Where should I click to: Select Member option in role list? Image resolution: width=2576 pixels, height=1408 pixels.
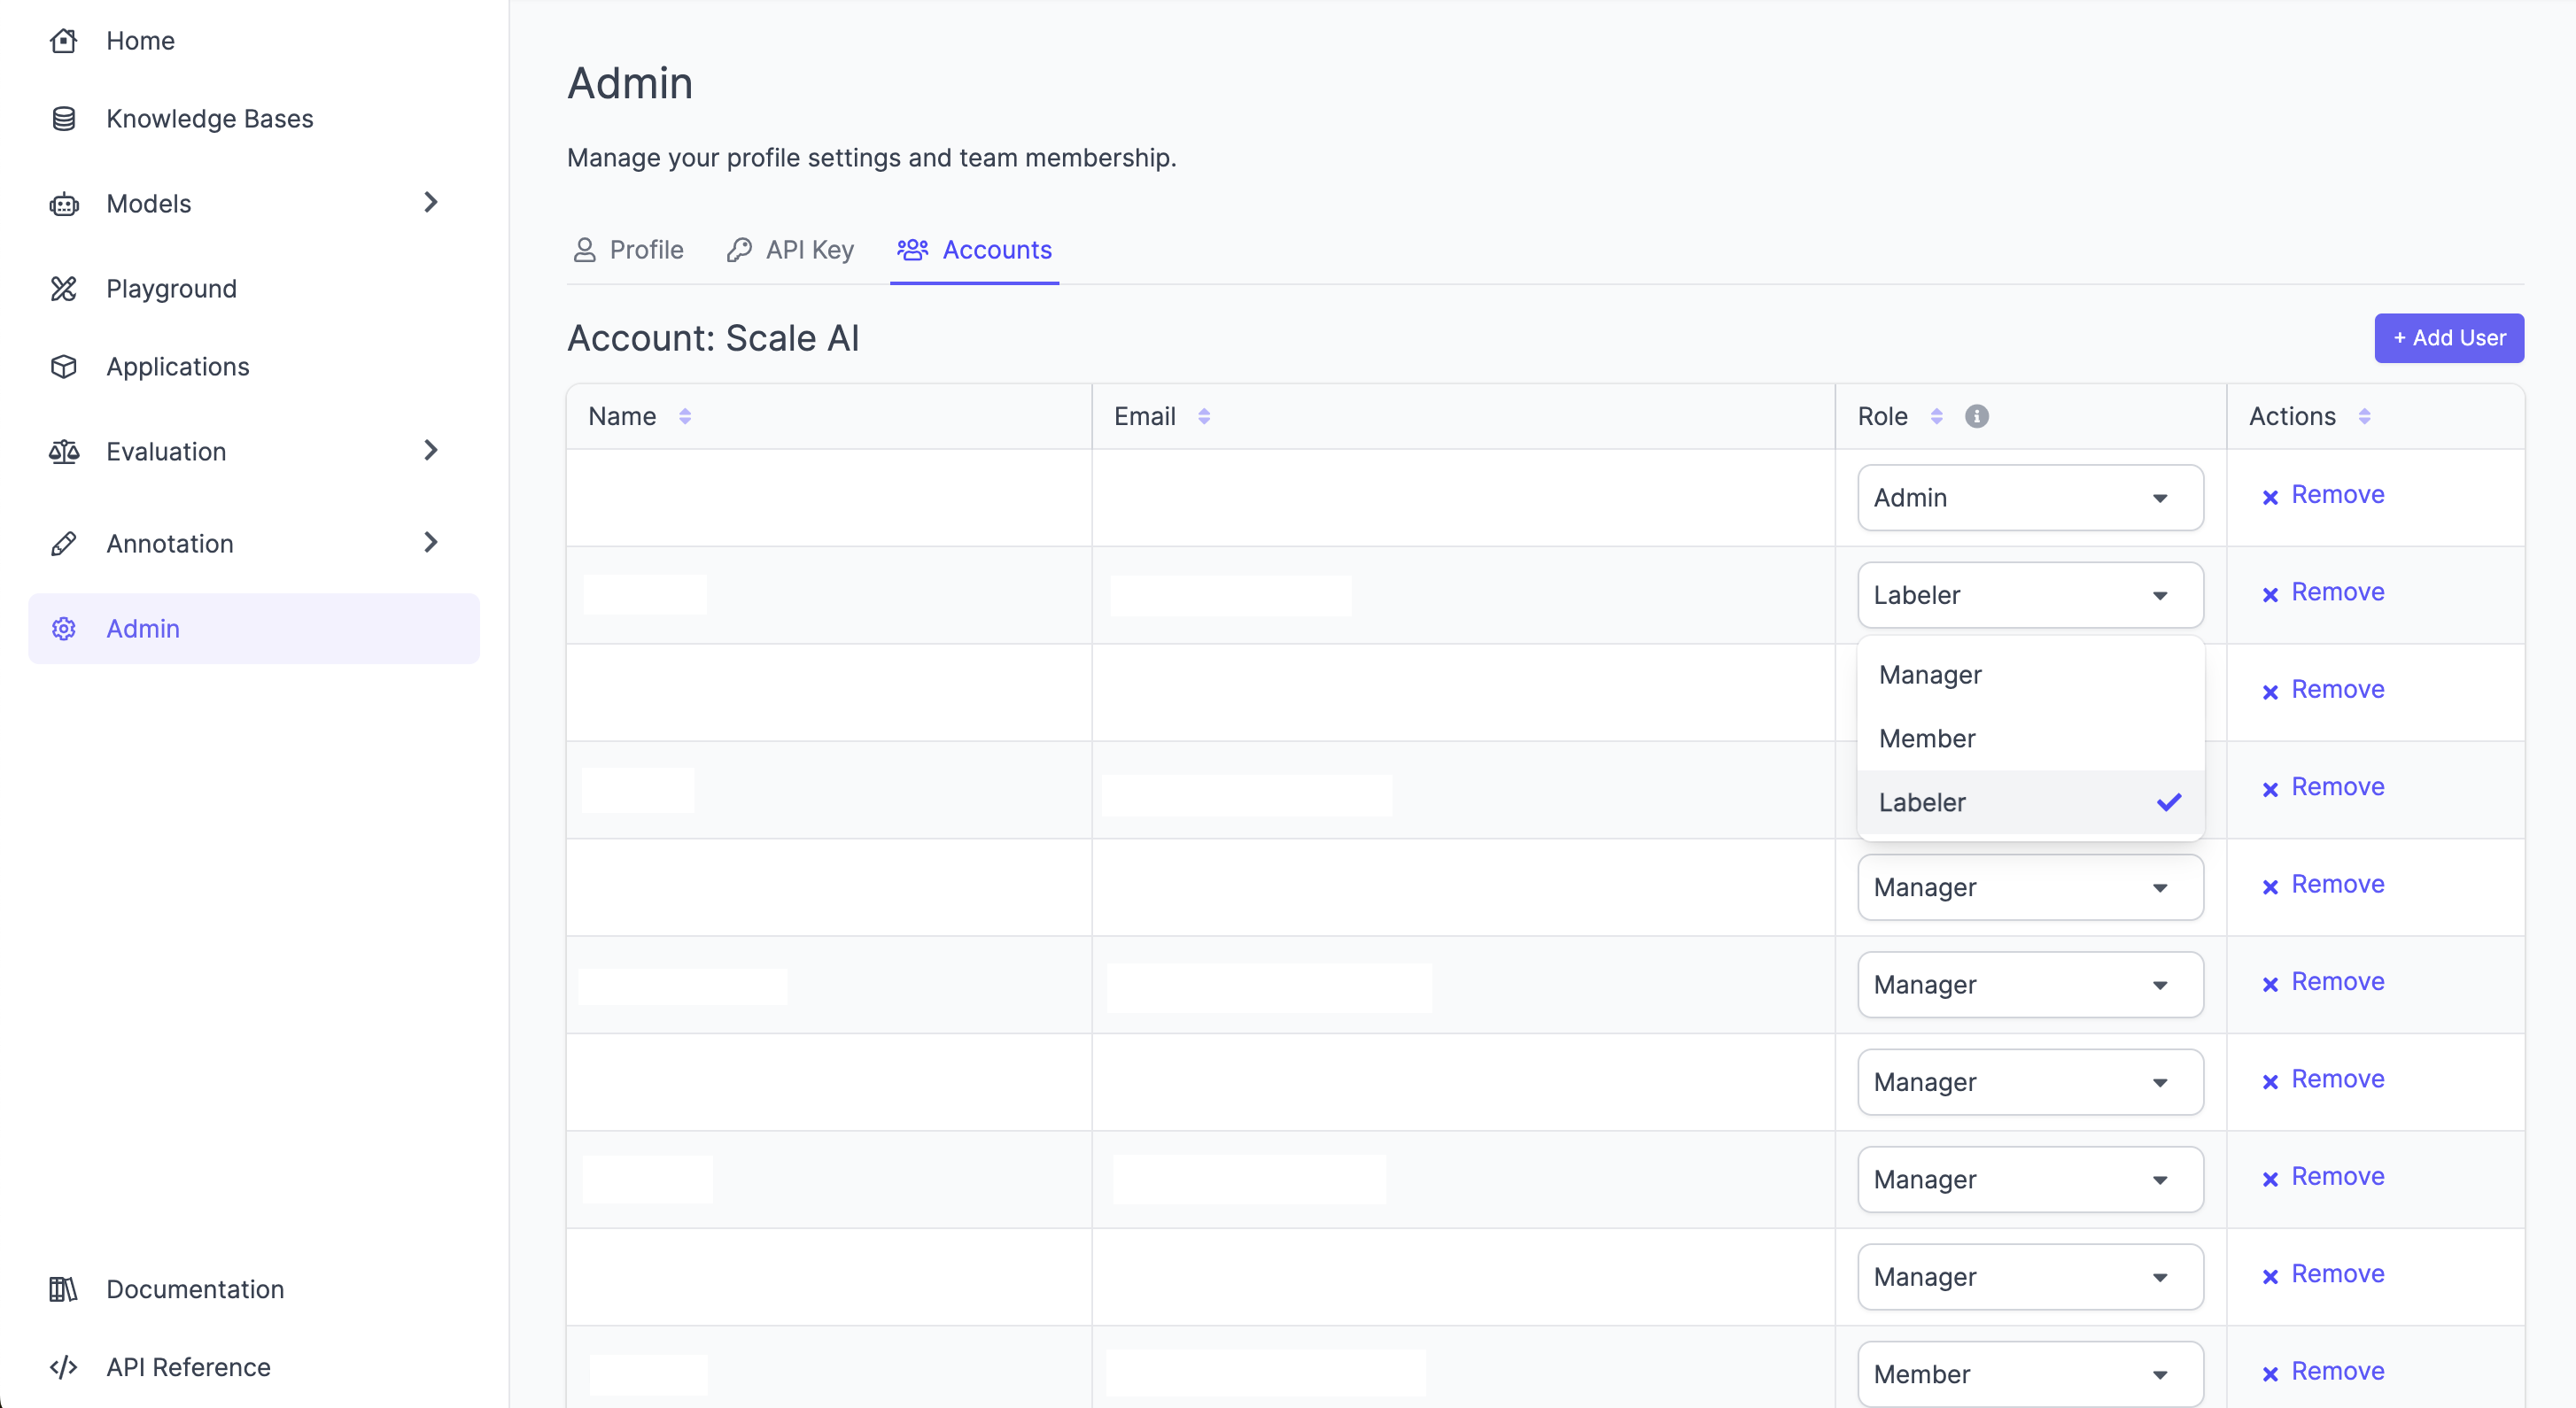tap(1927, 739)
